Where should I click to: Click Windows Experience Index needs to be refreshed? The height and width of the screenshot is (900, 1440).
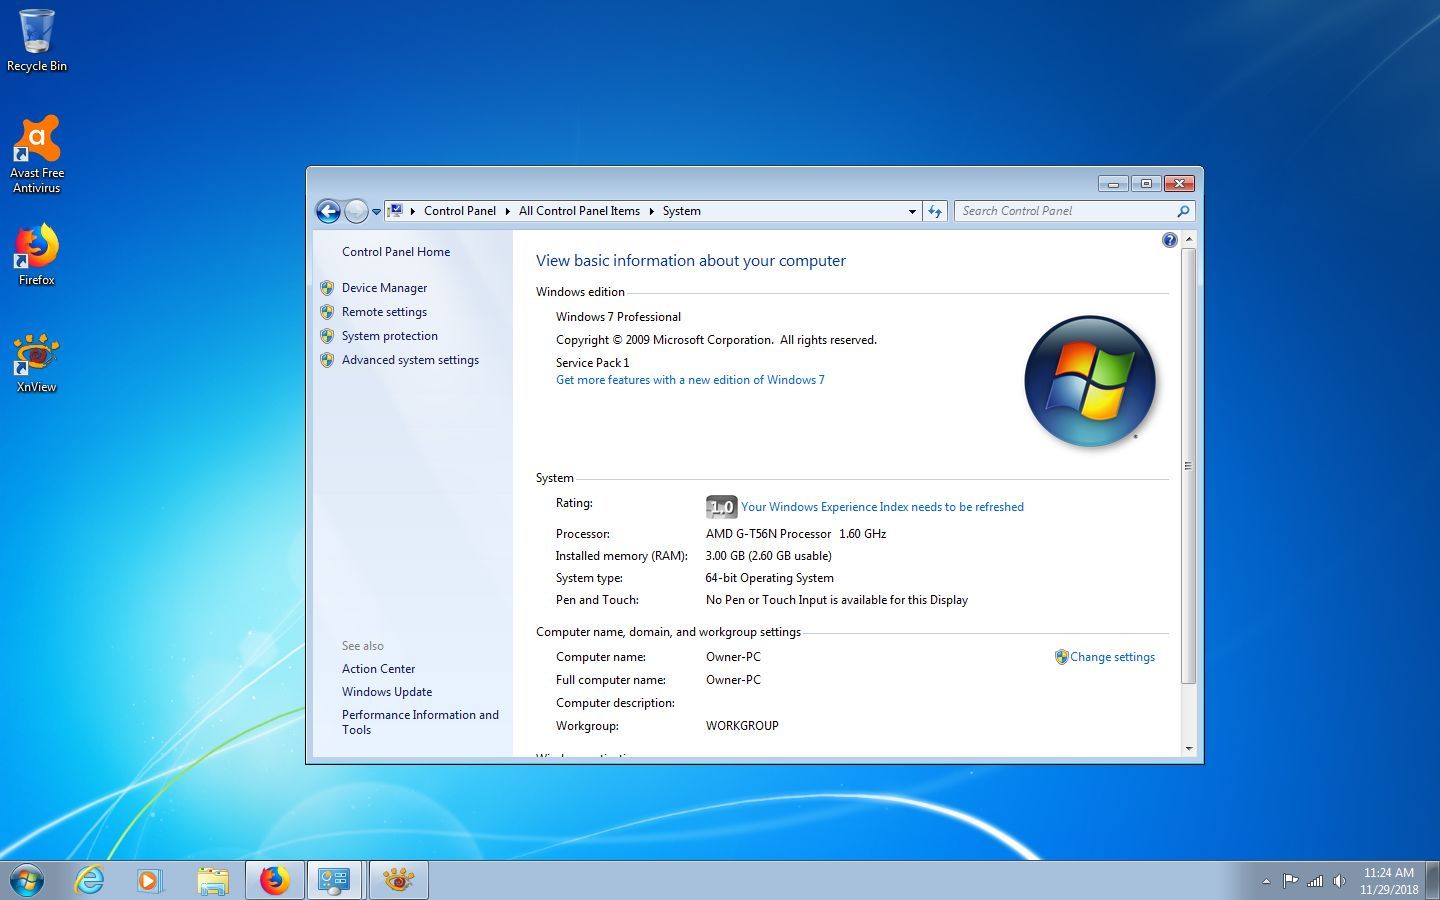pos(882,507)
